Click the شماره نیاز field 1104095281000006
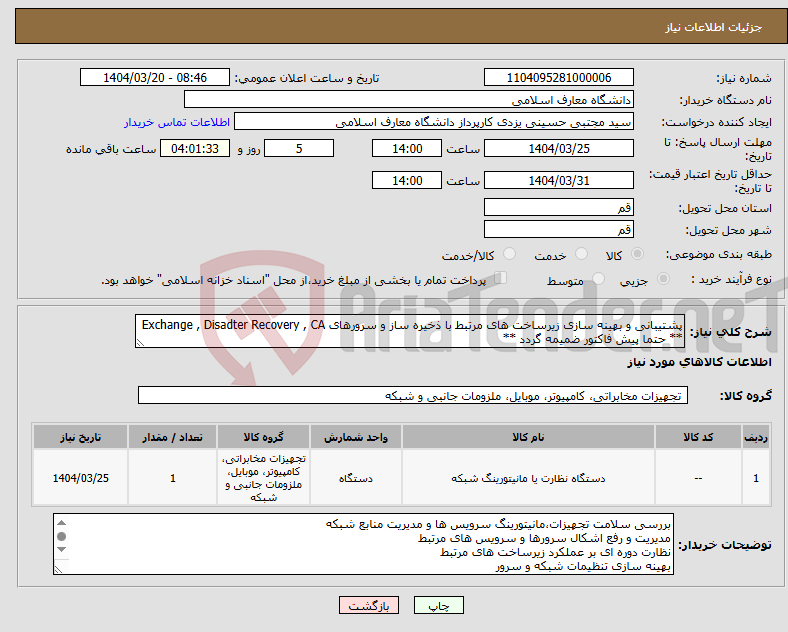 [x=558, y=77]
